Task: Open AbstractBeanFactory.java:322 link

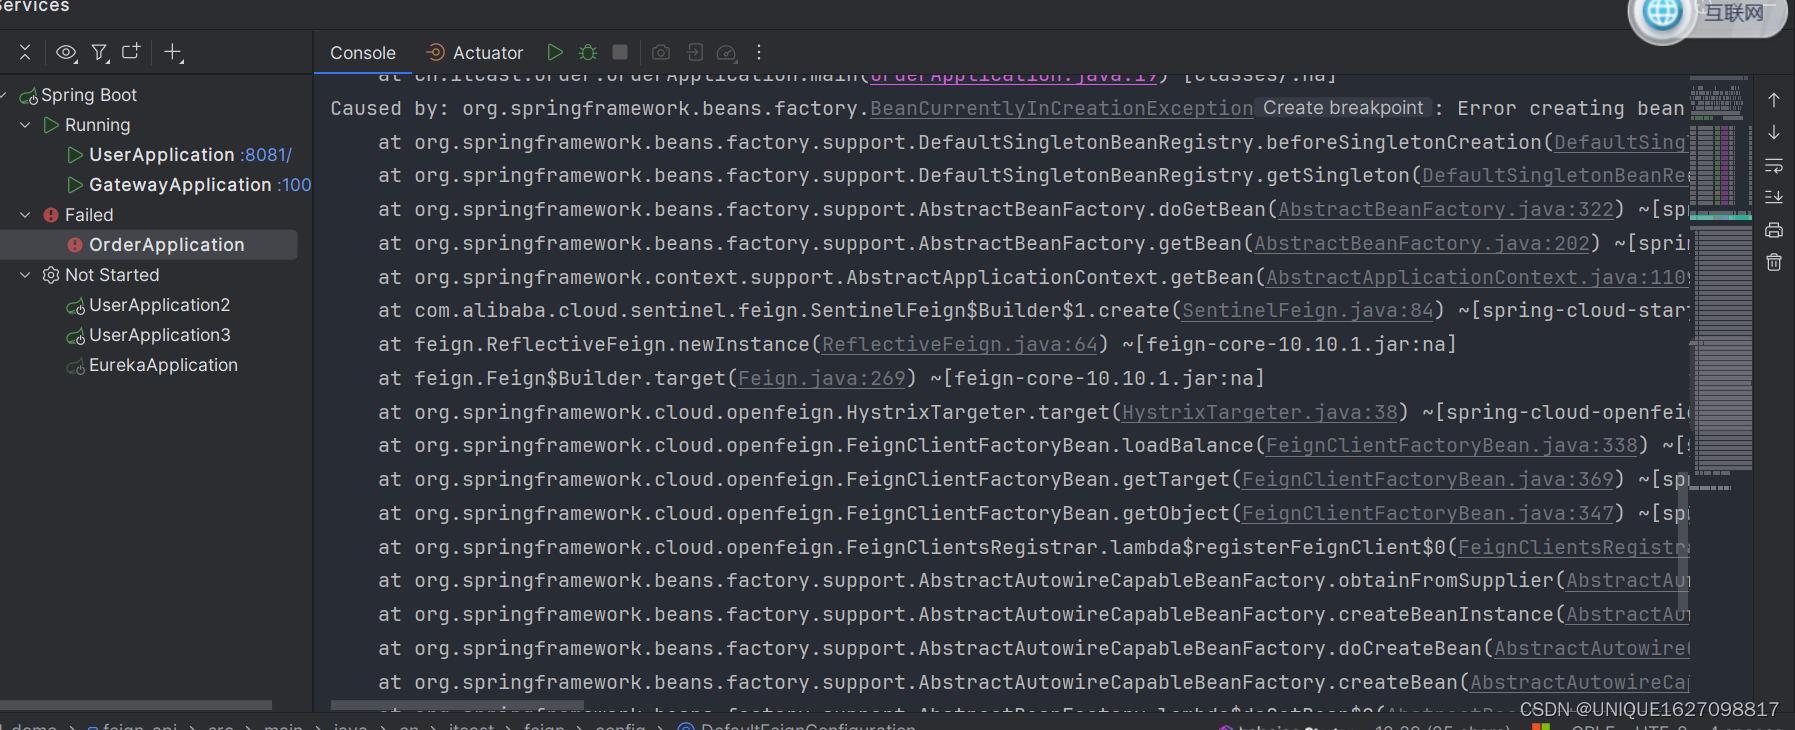Action: [1446, 210]
